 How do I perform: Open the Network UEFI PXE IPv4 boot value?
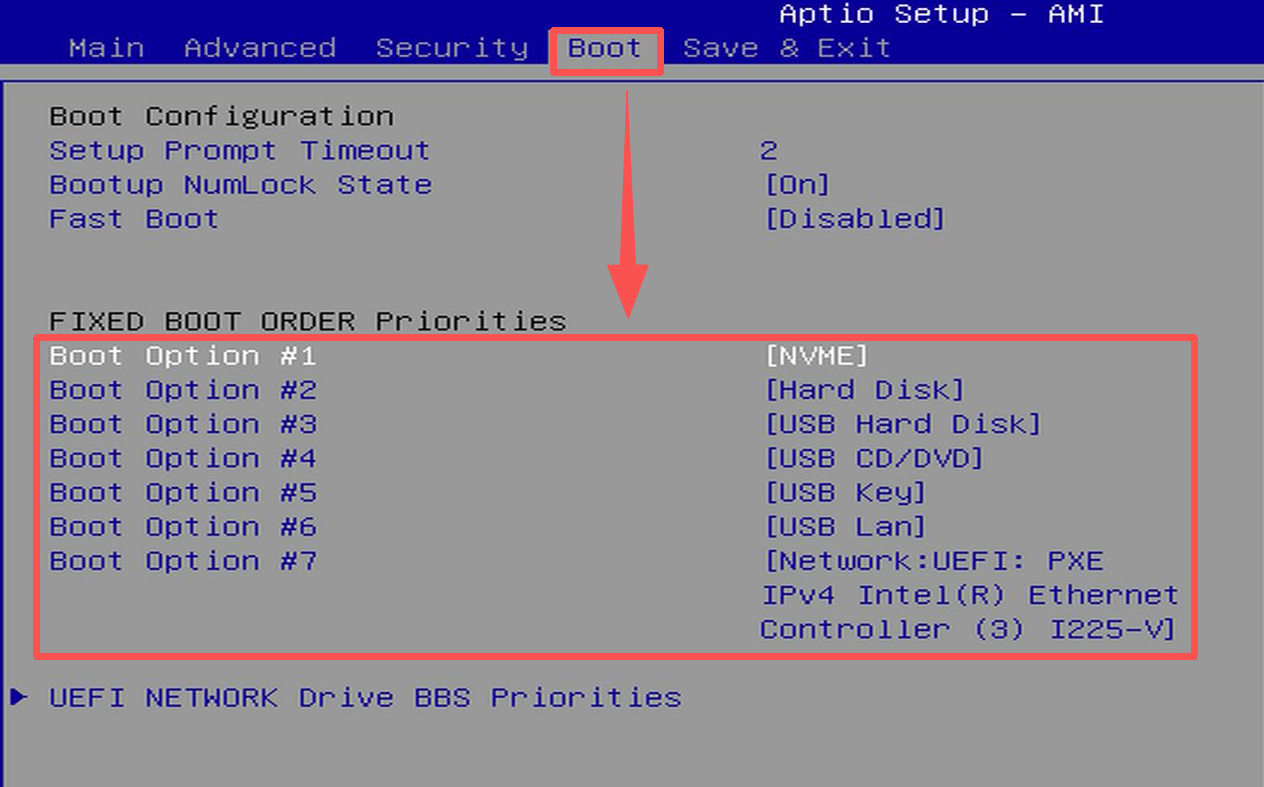(969, 595)
